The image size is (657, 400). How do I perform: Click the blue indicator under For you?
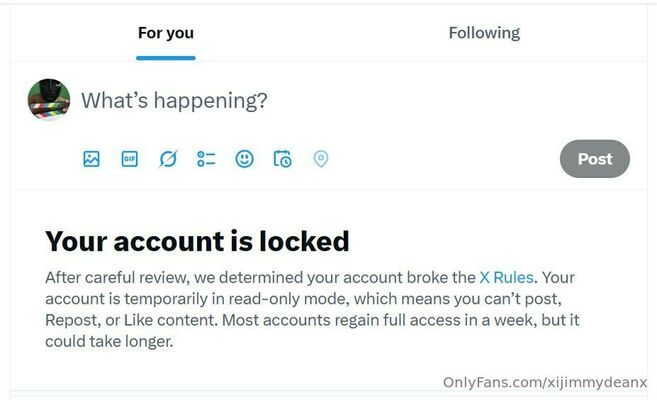[166, 58]
